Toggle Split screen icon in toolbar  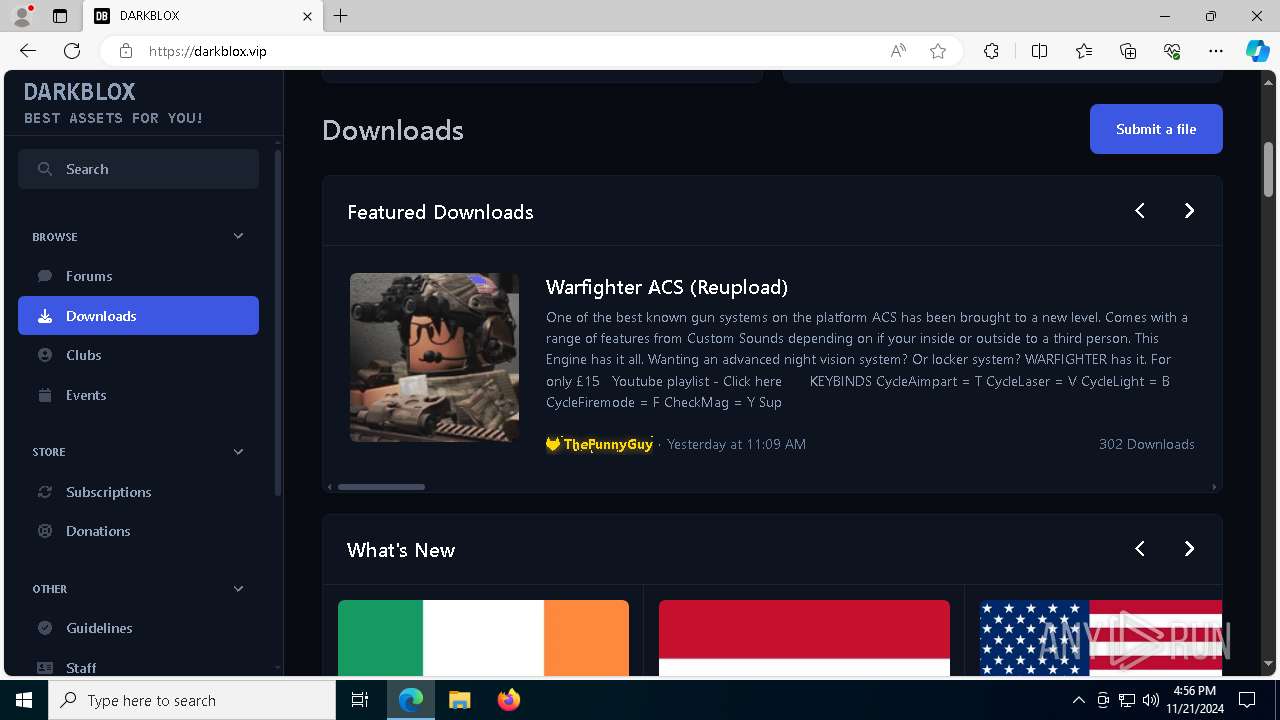1039,51
